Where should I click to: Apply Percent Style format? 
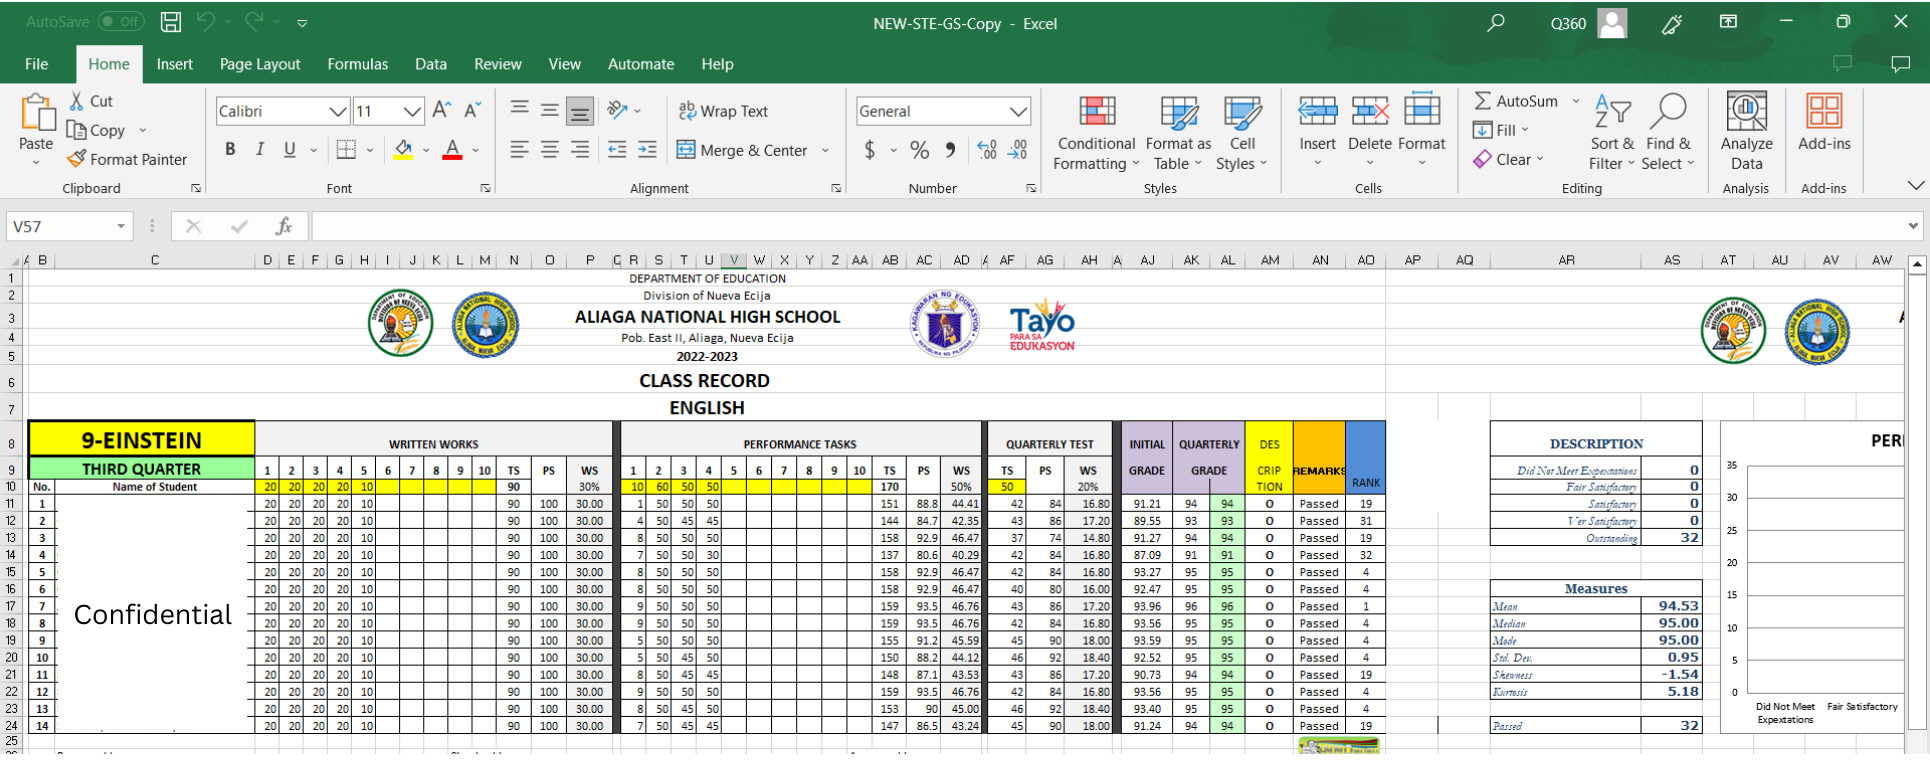920,150
